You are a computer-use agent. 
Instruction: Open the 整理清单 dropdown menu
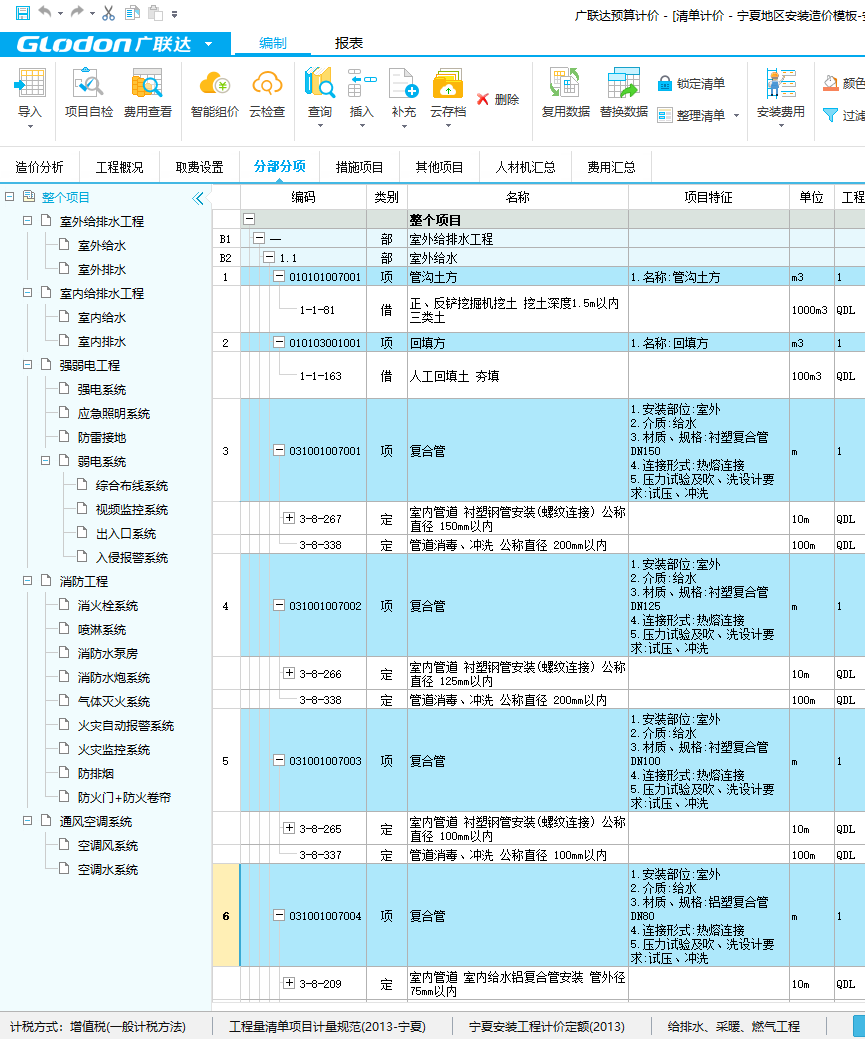pos(737,116)
